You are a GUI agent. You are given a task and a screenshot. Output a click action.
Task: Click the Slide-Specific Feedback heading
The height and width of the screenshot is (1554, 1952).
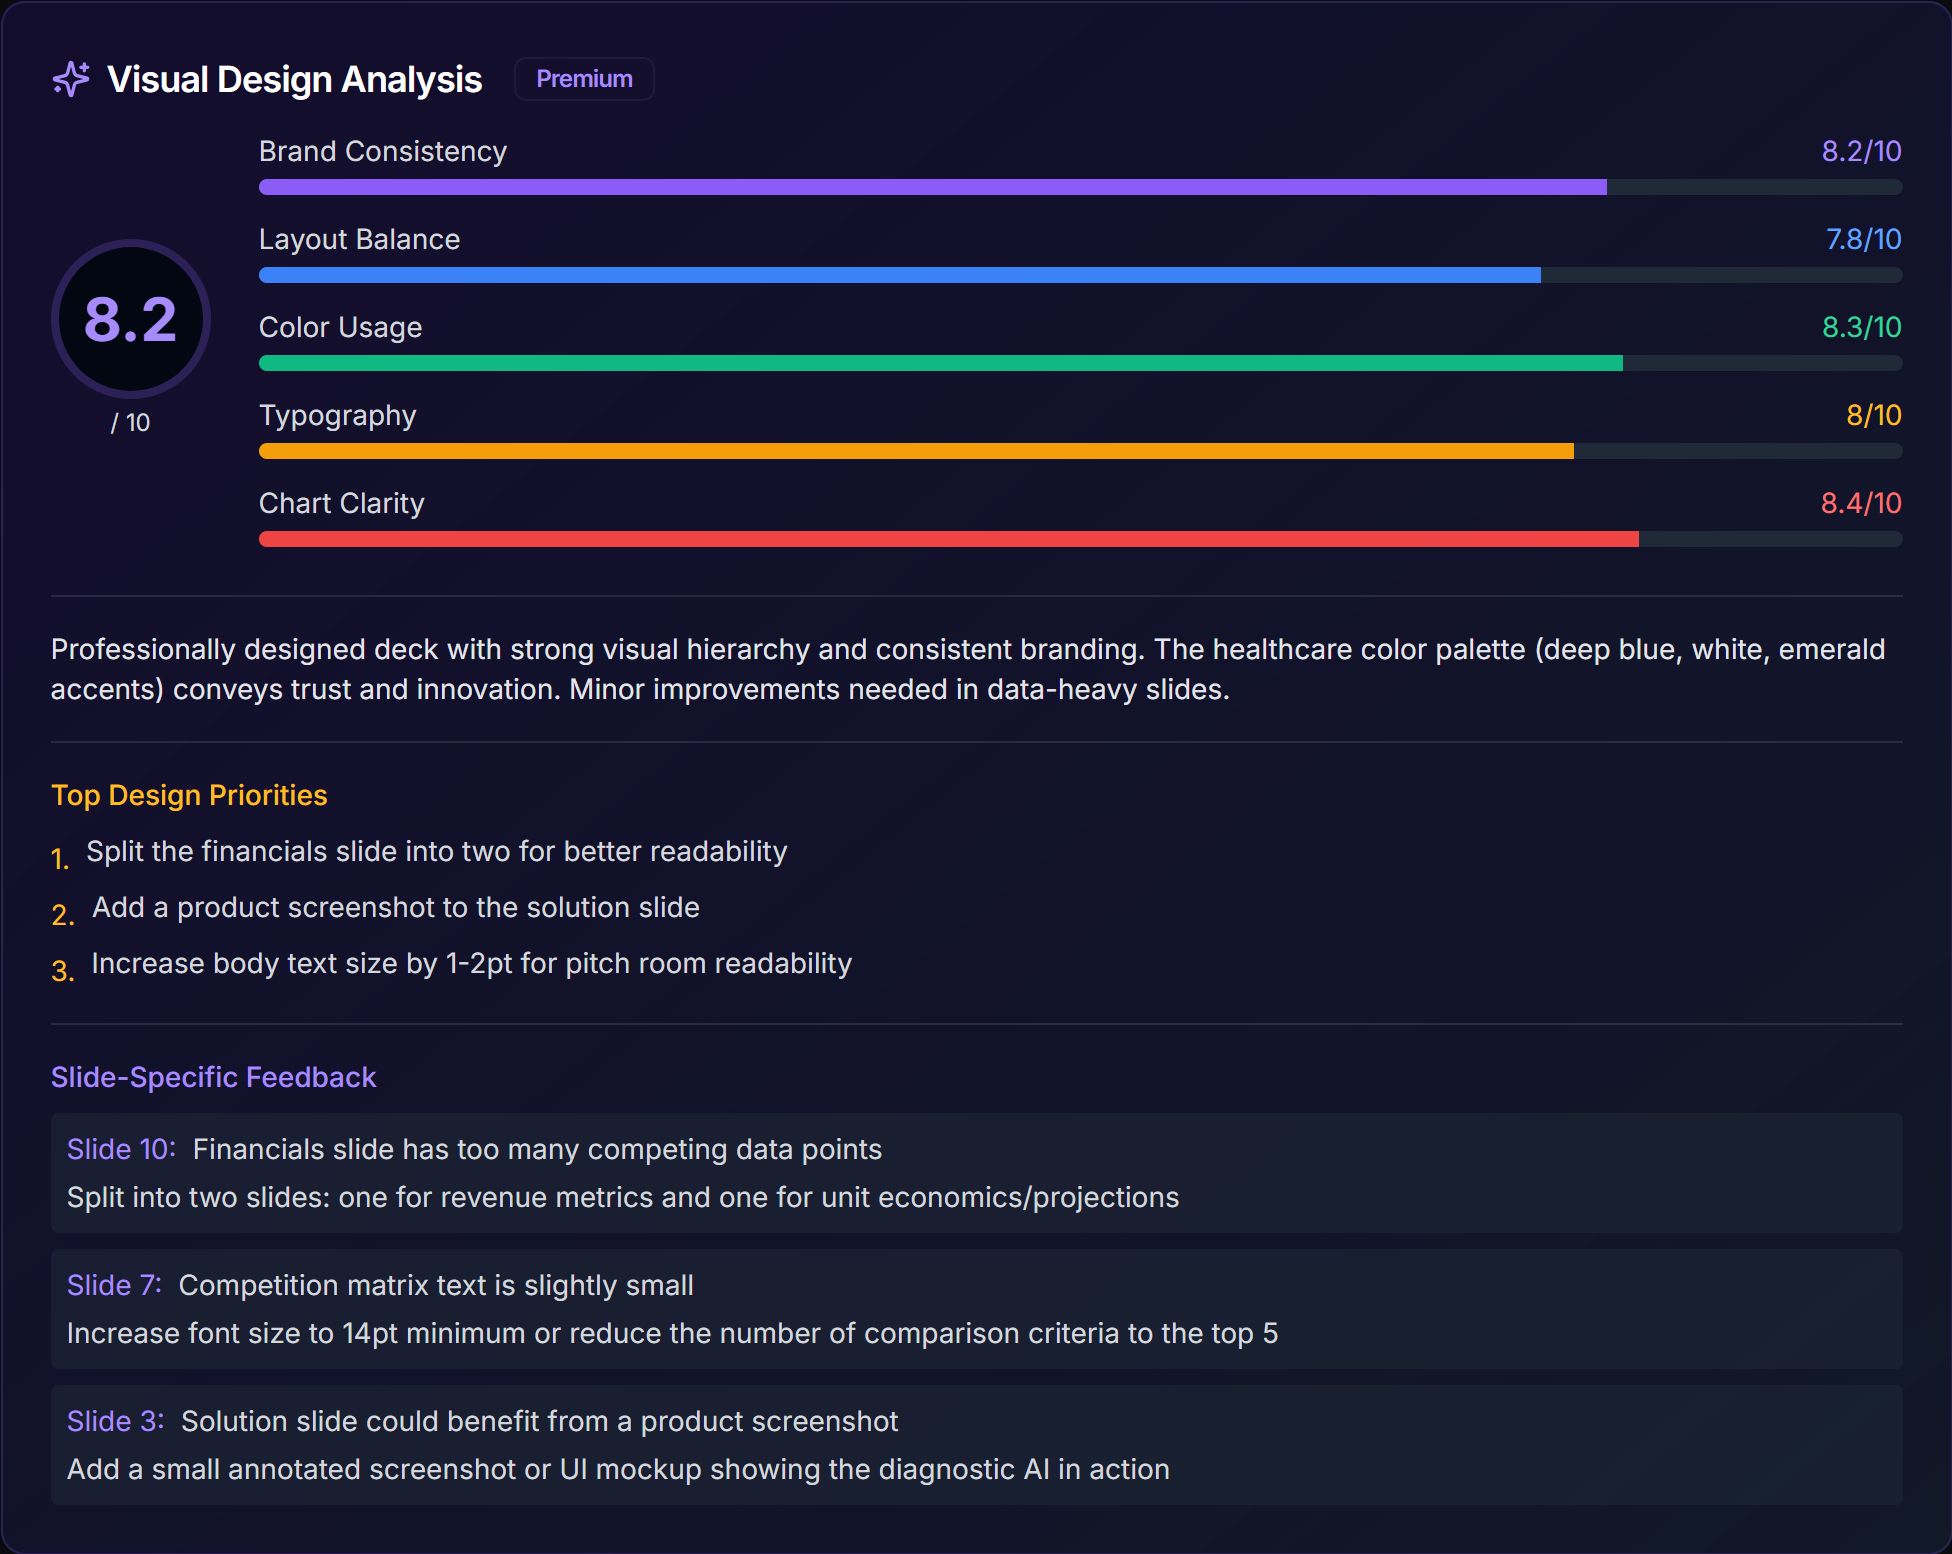pos(213,1077)
